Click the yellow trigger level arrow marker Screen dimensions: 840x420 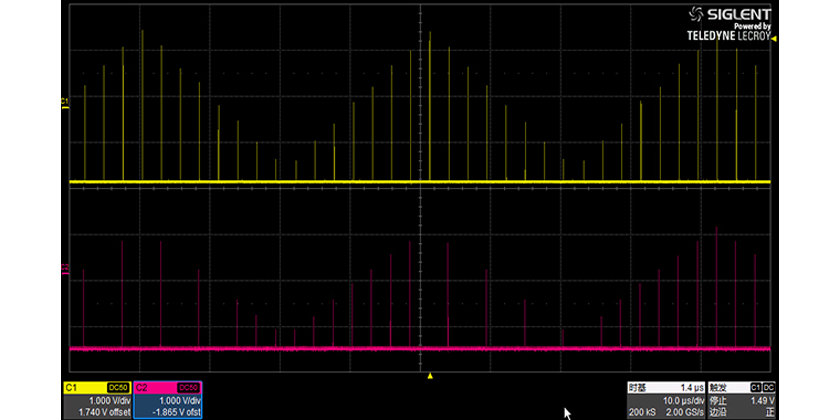(x=772, y=37)
